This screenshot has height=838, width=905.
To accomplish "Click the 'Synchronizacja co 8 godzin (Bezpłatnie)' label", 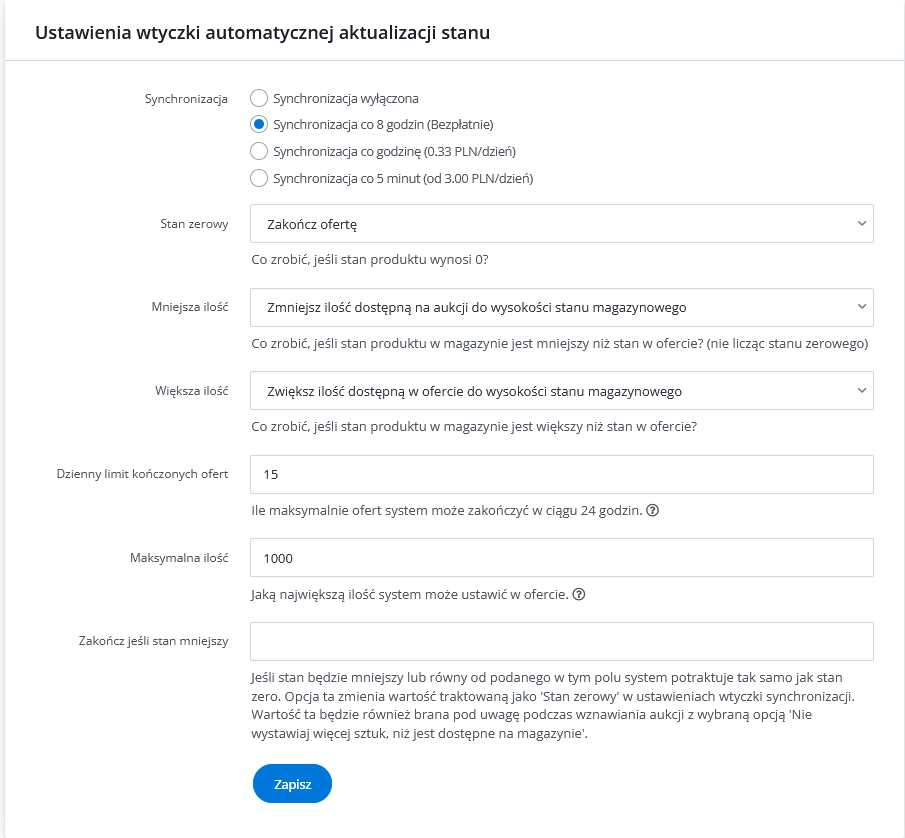I will 383,125.
